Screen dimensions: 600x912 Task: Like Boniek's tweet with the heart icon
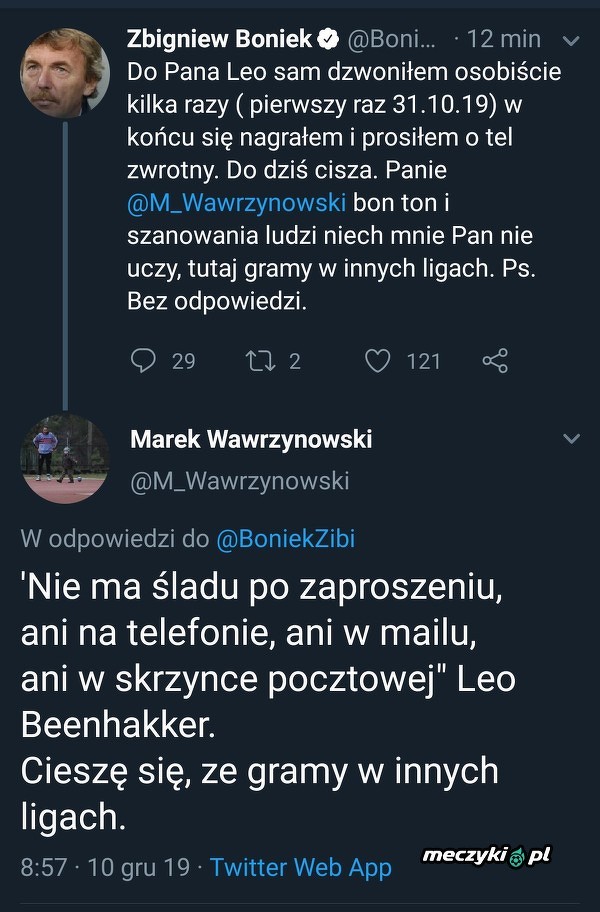tap(377, 360)
